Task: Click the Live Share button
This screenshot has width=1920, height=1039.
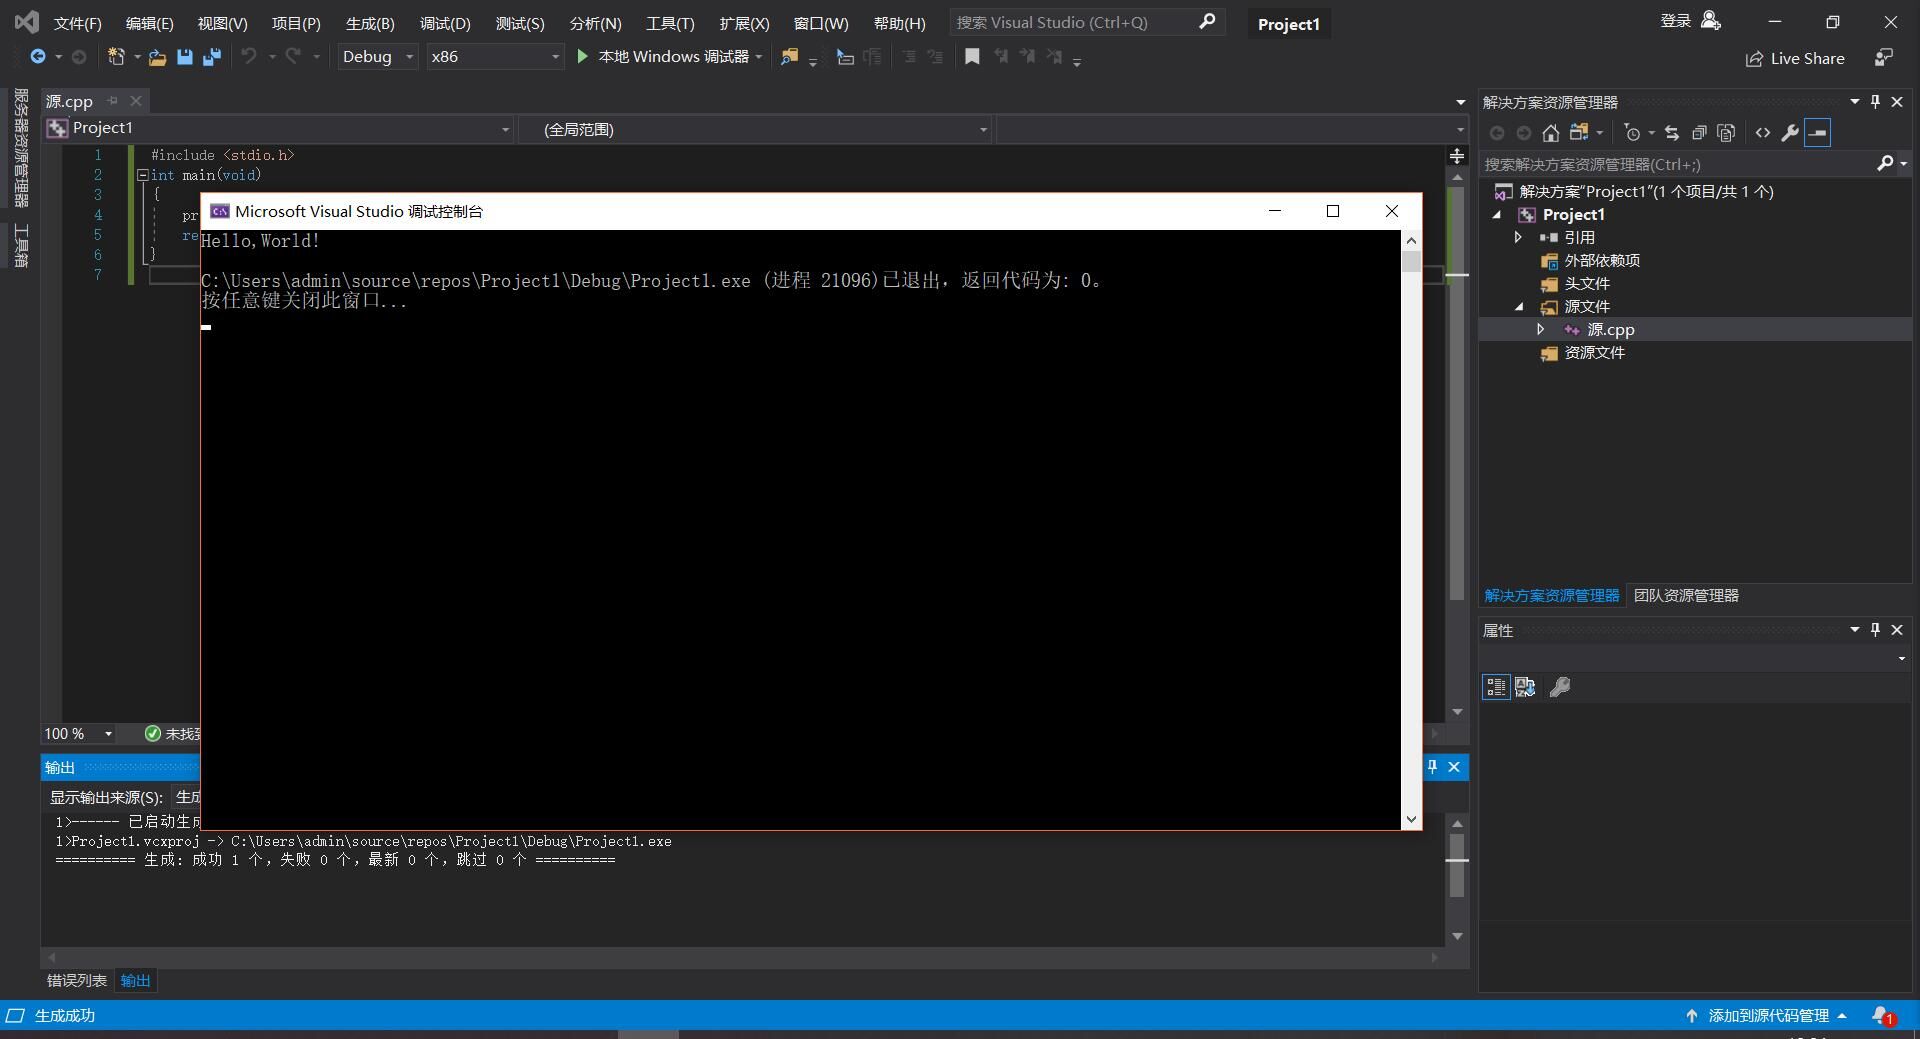Action: tap(1795, 59)
